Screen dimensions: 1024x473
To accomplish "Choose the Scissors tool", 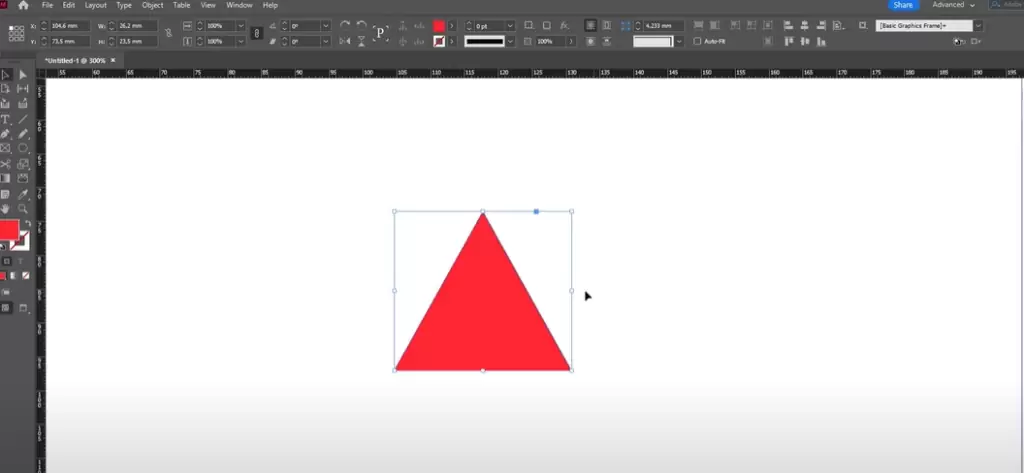I will pos(5,164).
